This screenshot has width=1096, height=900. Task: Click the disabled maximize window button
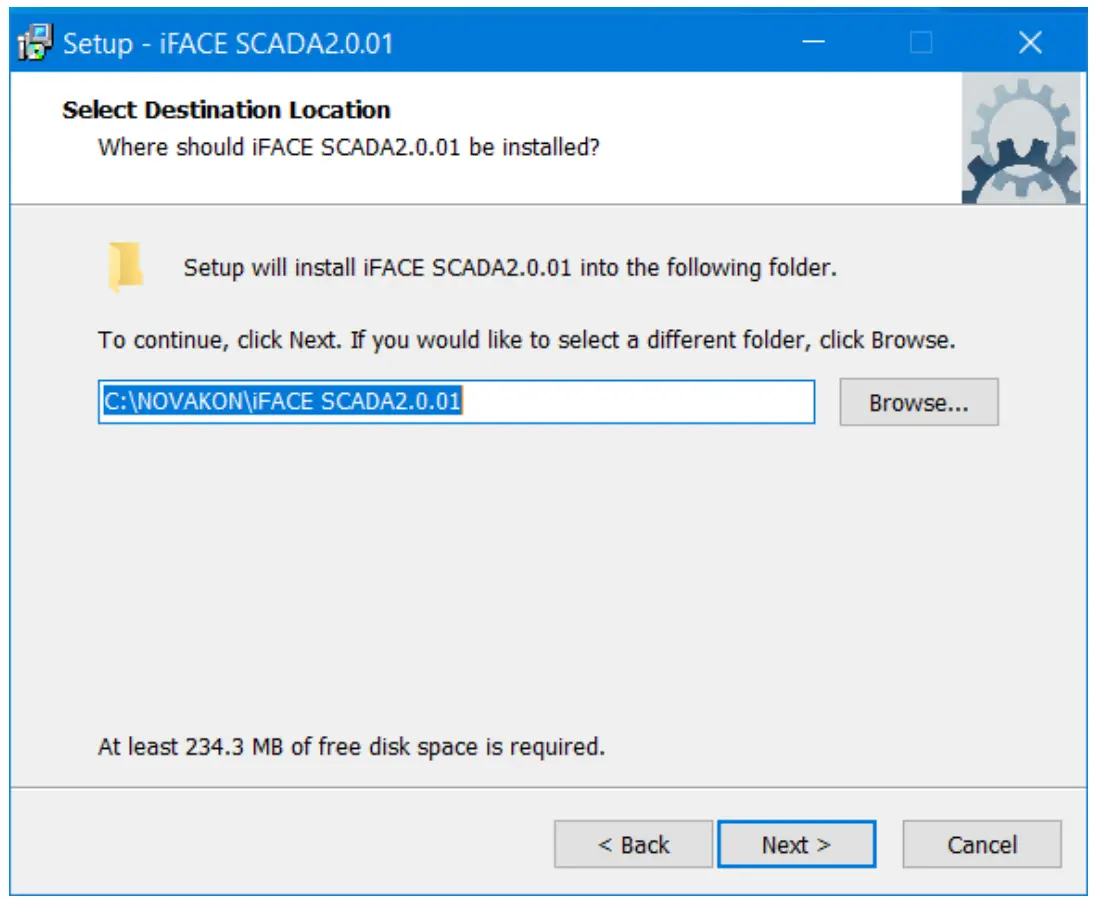(x=921, y=43)
